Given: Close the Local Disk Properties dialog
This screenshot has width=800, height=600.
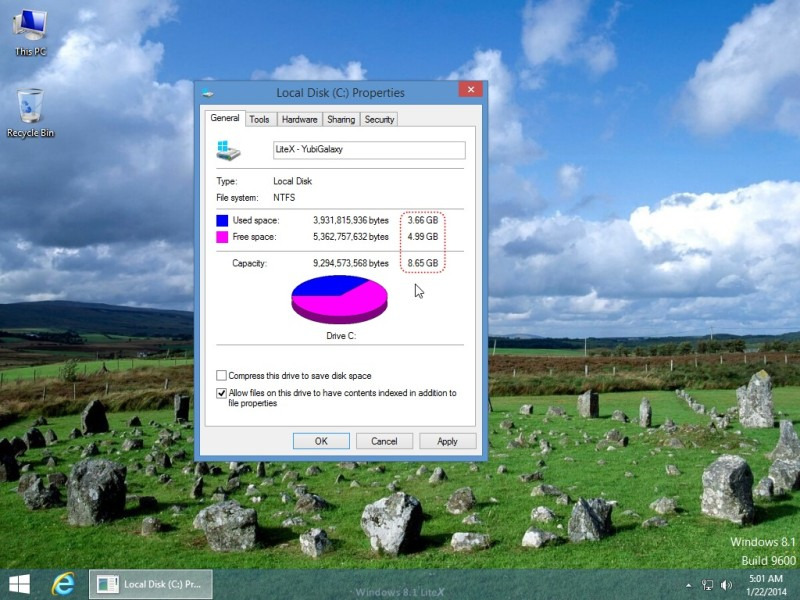Looking at the screenshot, I should (470, 90).
